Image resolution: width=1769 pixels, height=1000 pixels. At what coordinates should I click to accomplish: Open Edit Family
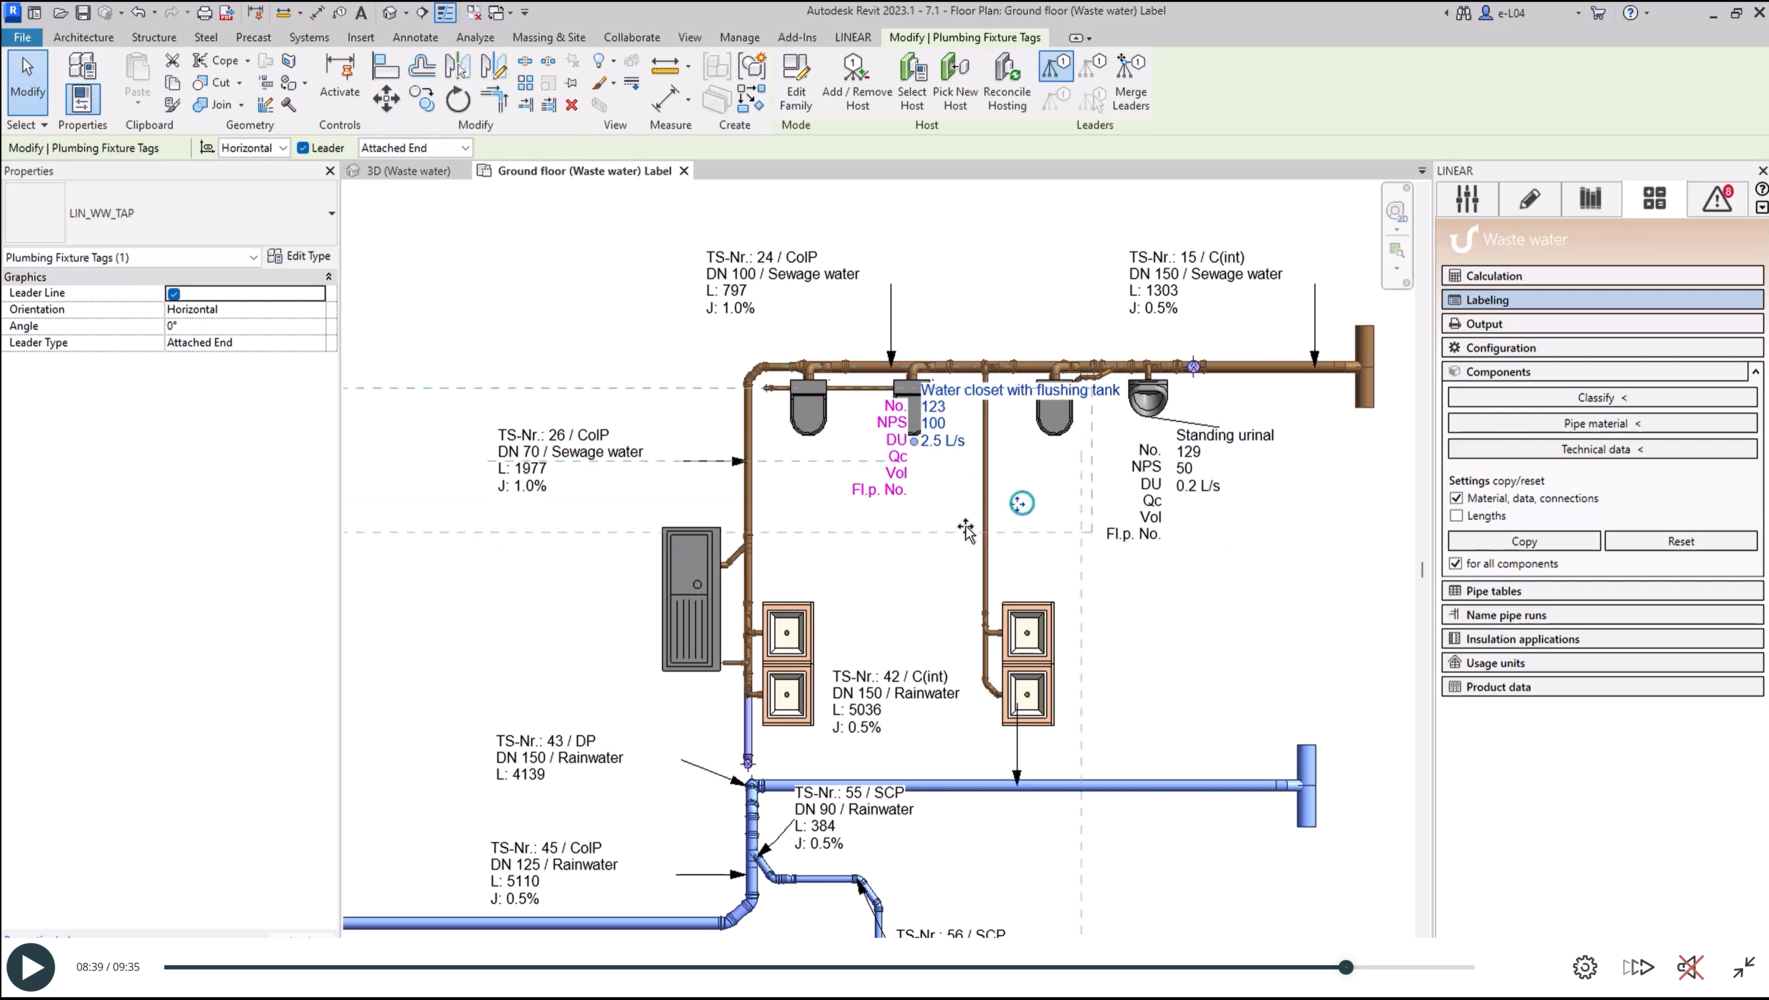click(796, 82)
